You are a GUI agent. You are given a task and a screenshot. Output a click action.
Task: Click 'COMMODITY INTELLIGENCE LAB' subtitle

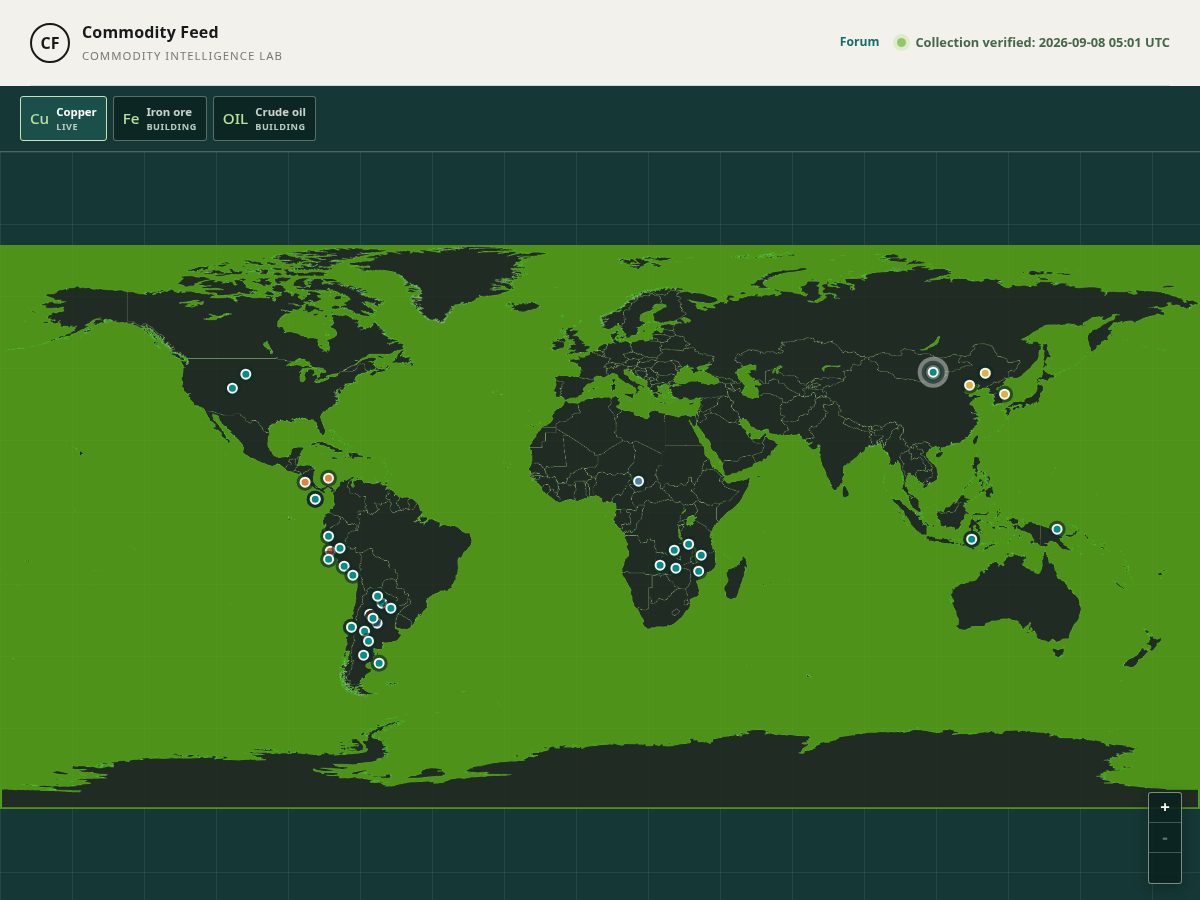[x=182, y=56]
